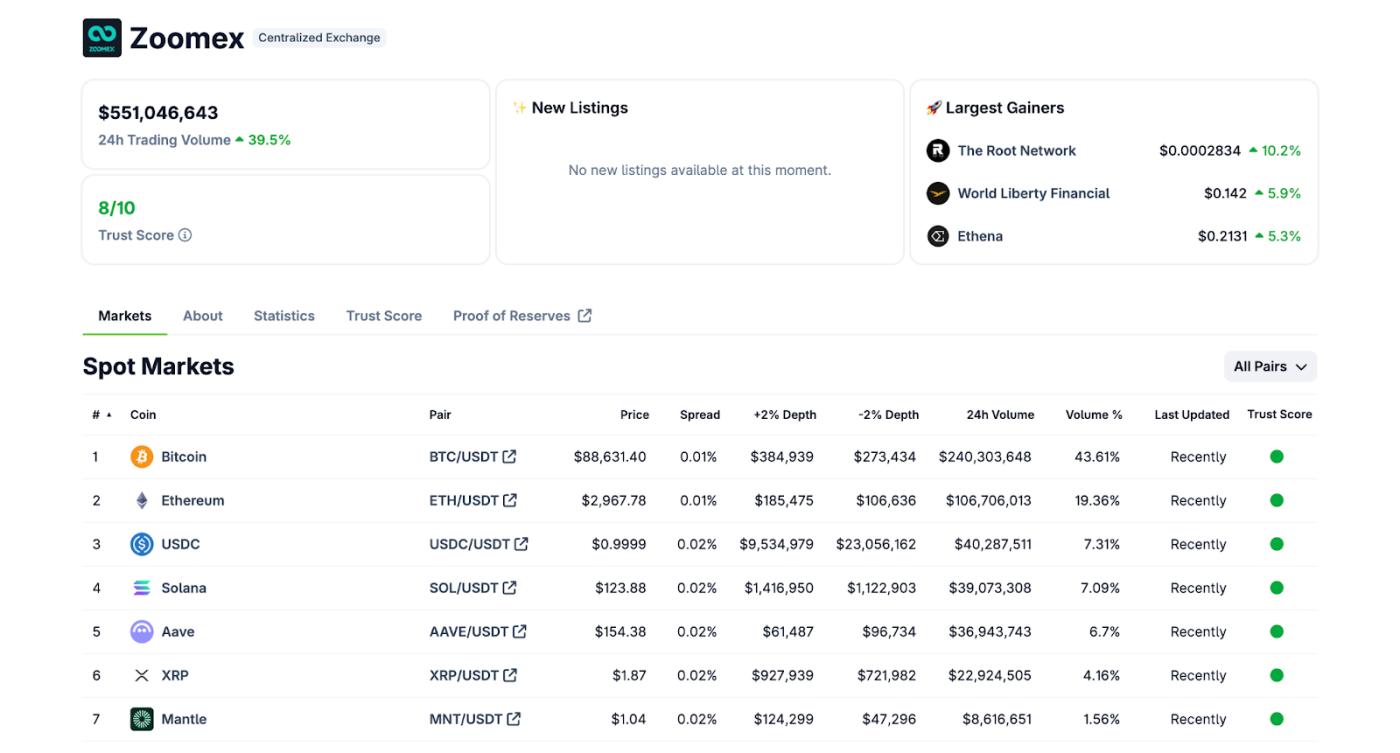This screenshot has height=753, width=1400.
Task: Switch to the About tab
Action: 203,316
